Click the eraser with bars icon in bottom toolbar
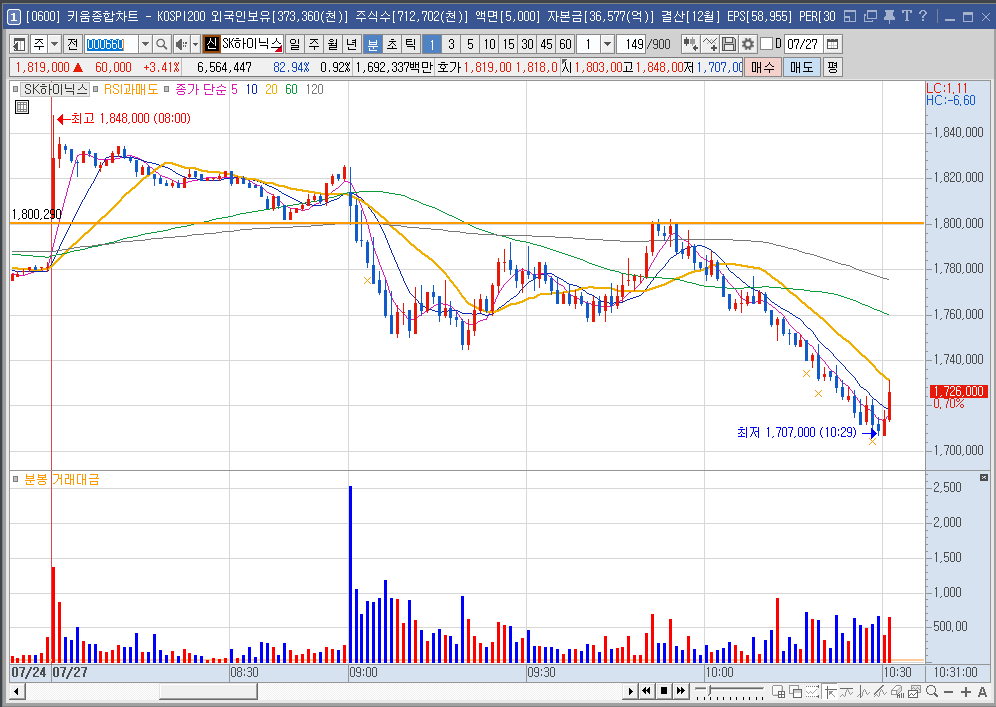Image resolution: width=996 pixels, height=707 pixels. (898, 691)
